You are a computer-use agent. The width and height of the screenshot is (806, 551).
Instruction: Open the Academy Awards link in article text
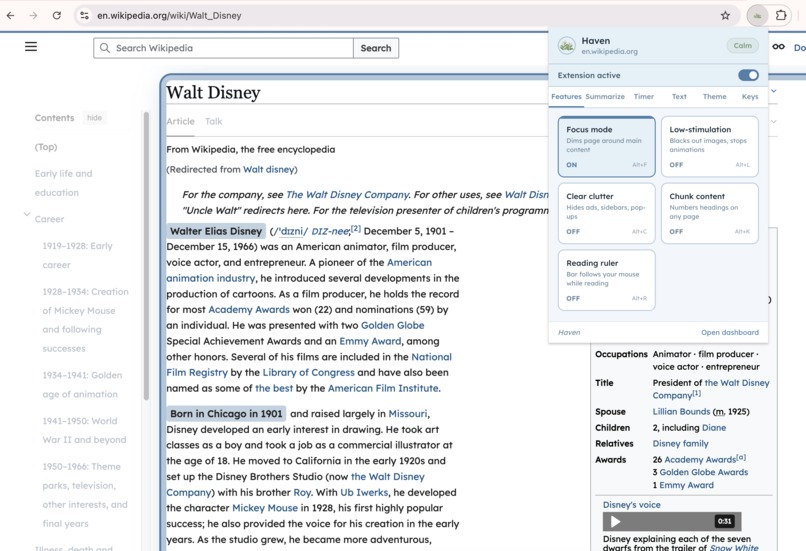tap(249, 310)
